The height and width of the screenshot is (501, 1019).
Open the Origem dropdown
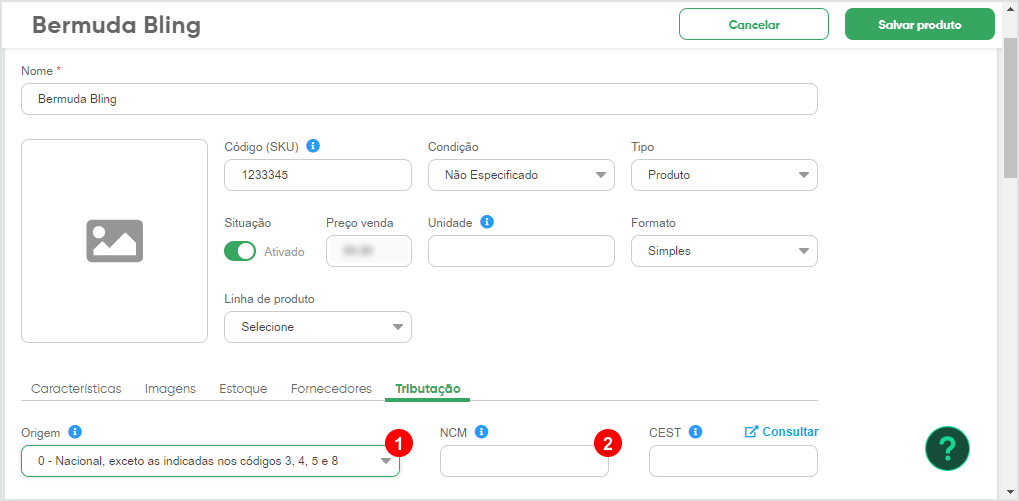pos(211,461)
